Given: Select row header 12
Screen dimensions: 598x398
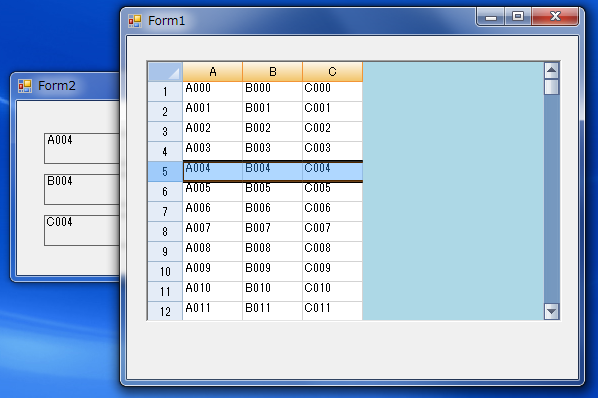Looking at the screenshot, I should point(165,311).
